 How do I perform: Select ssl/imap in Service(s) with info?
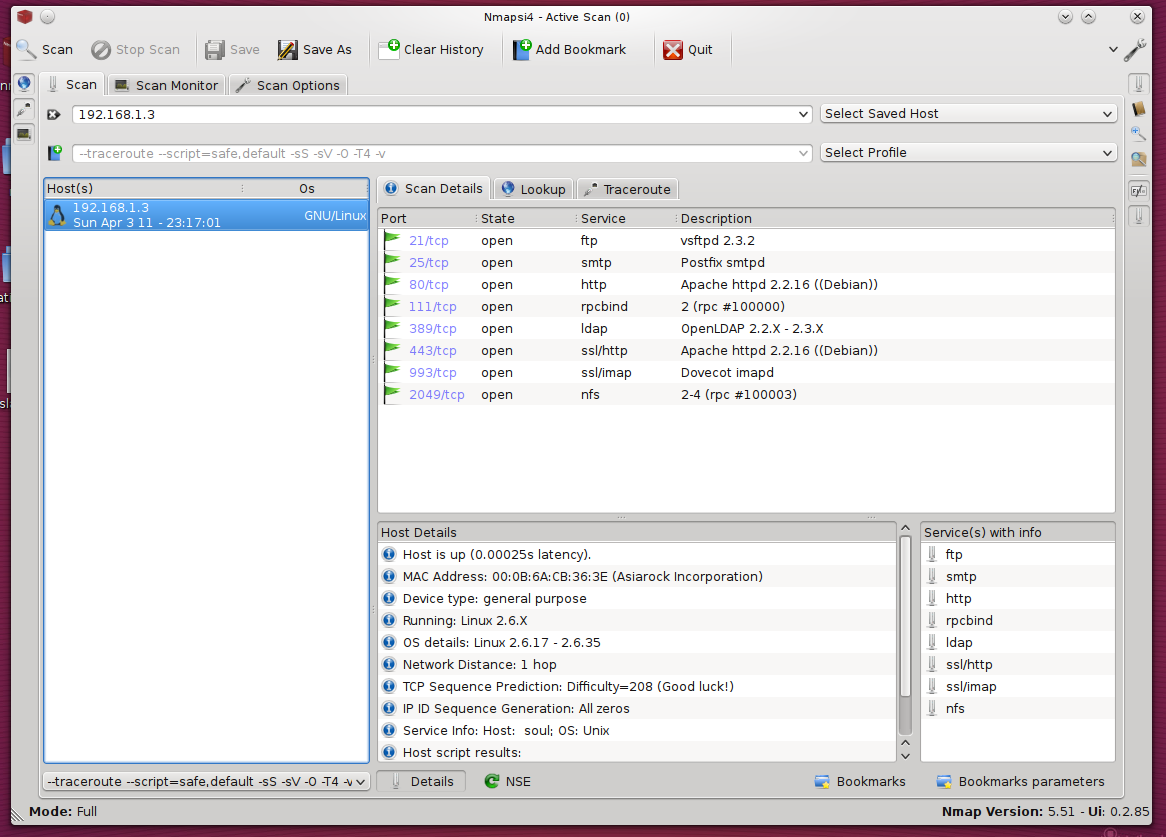pos(1017,687)
